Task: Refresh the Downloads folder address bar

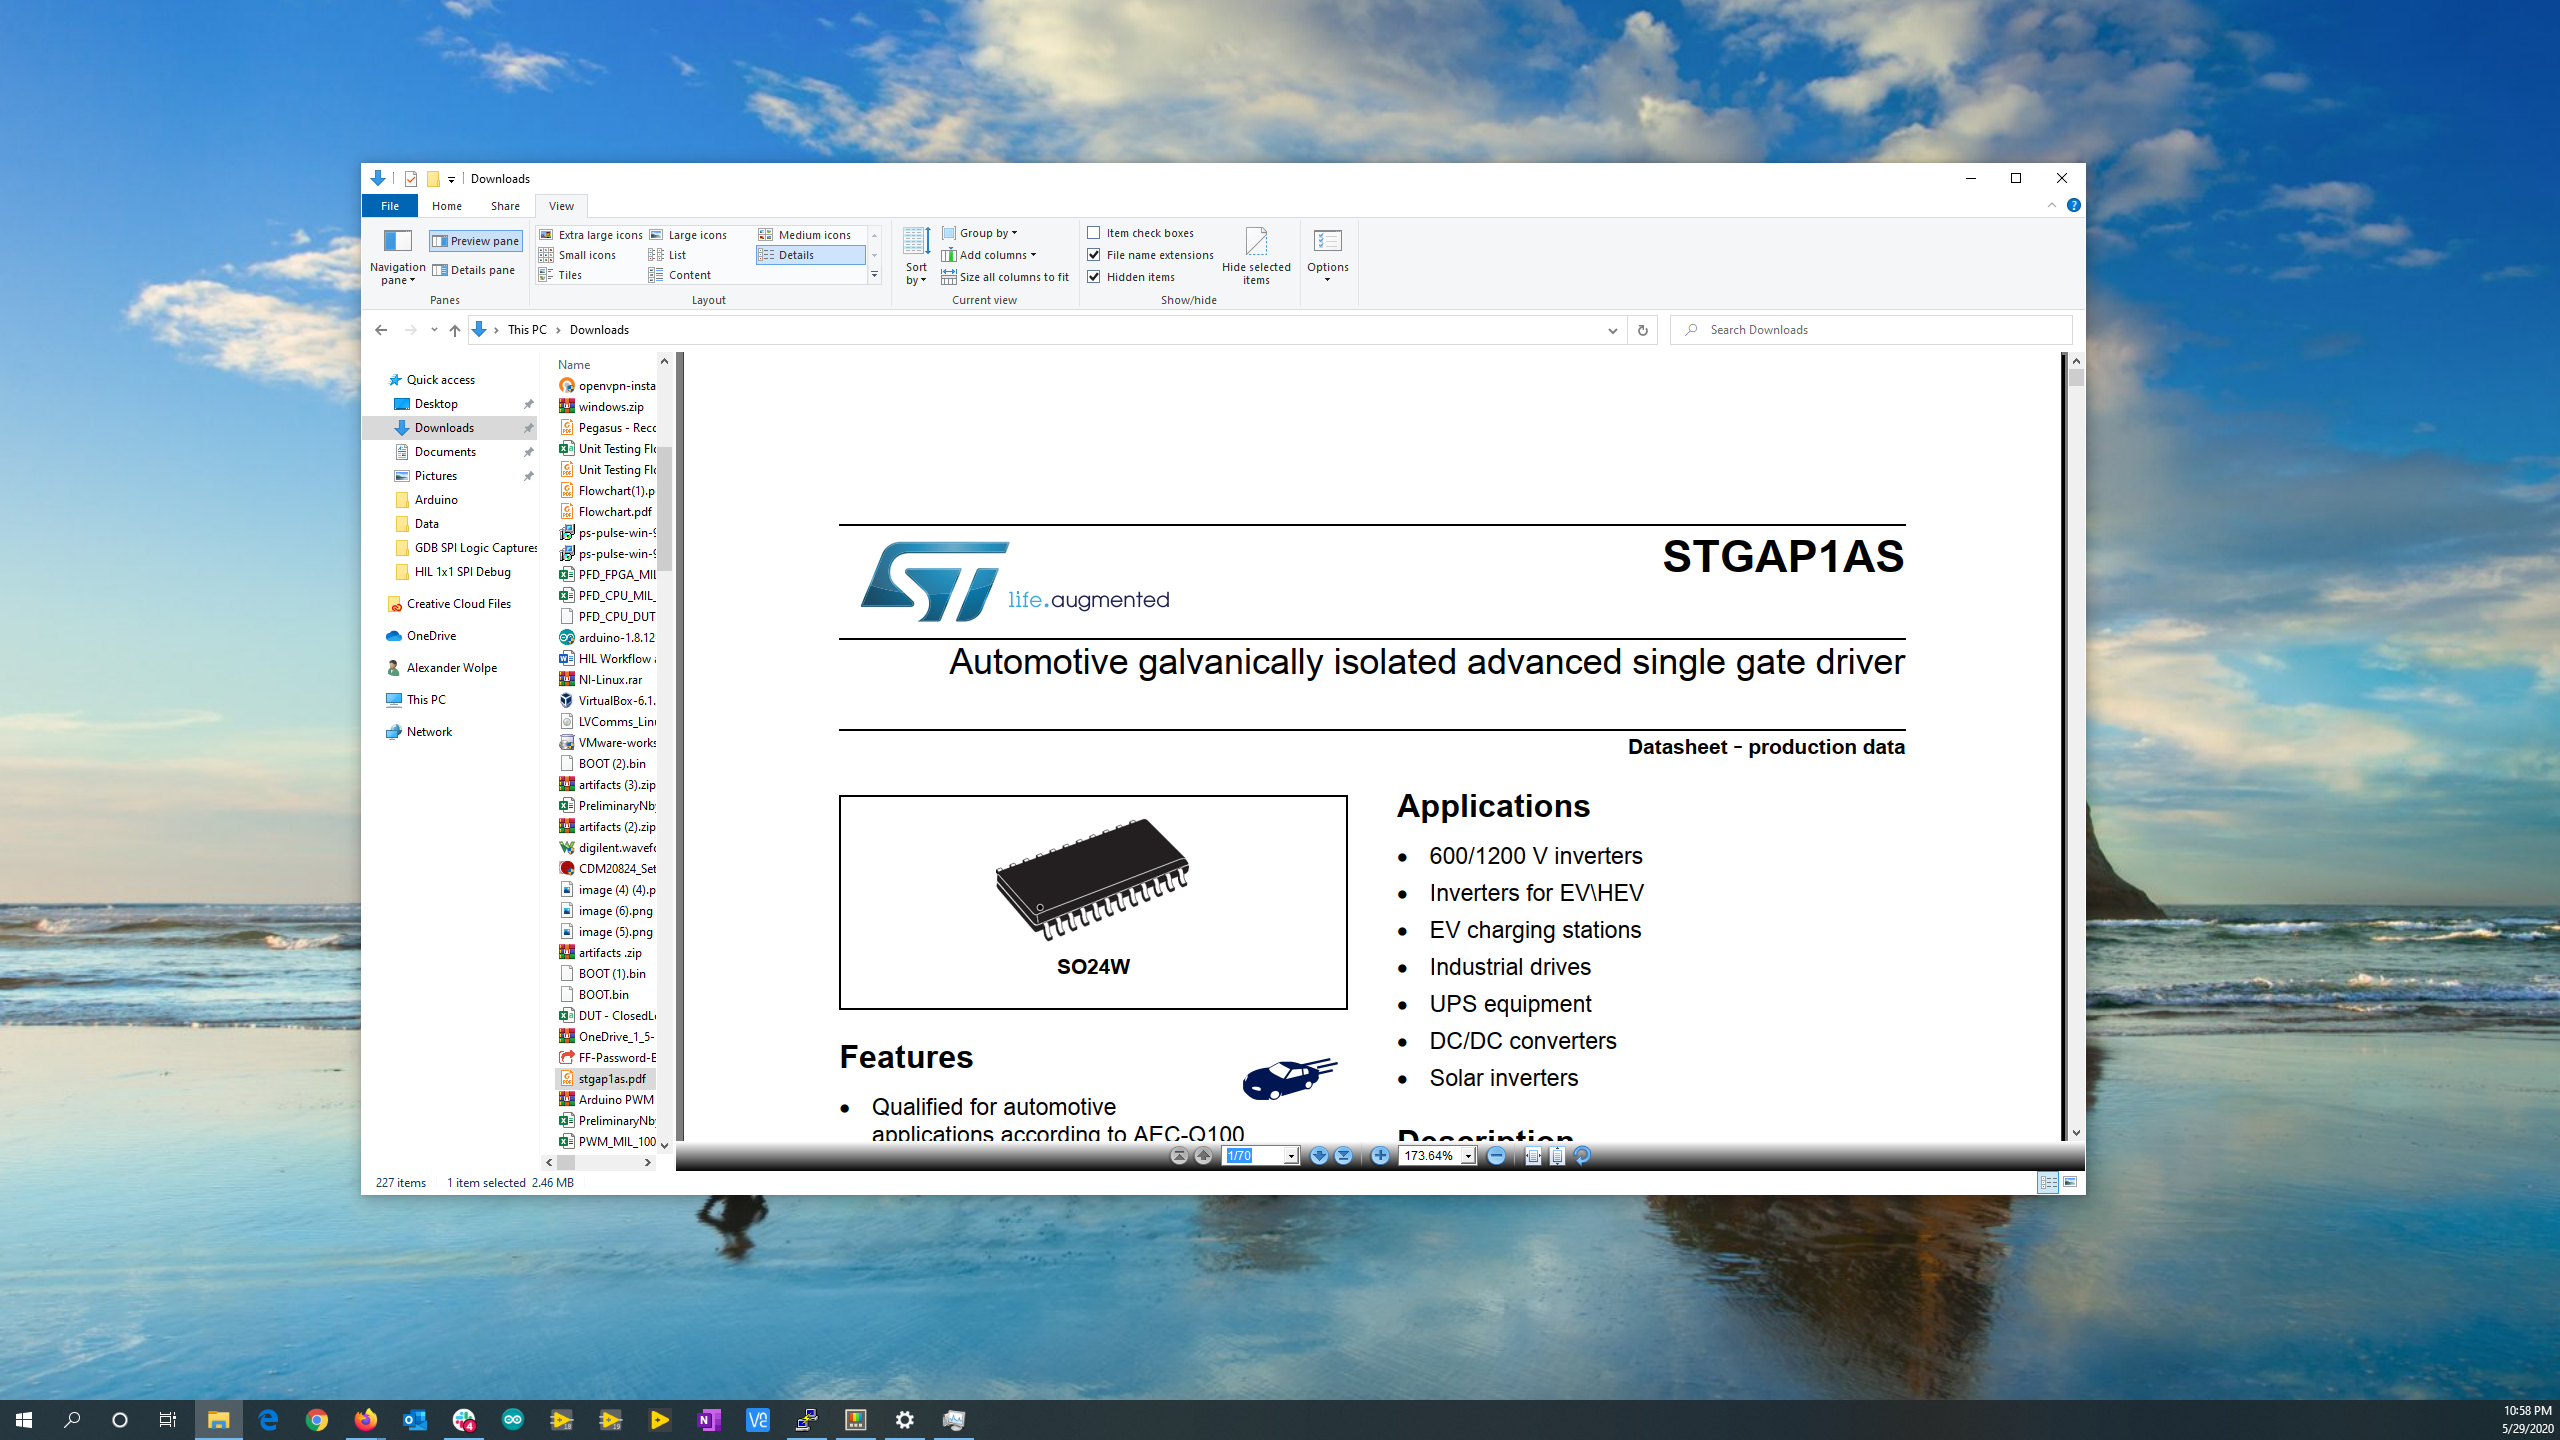Action: pyautogui.click(x=1642, y=330)
